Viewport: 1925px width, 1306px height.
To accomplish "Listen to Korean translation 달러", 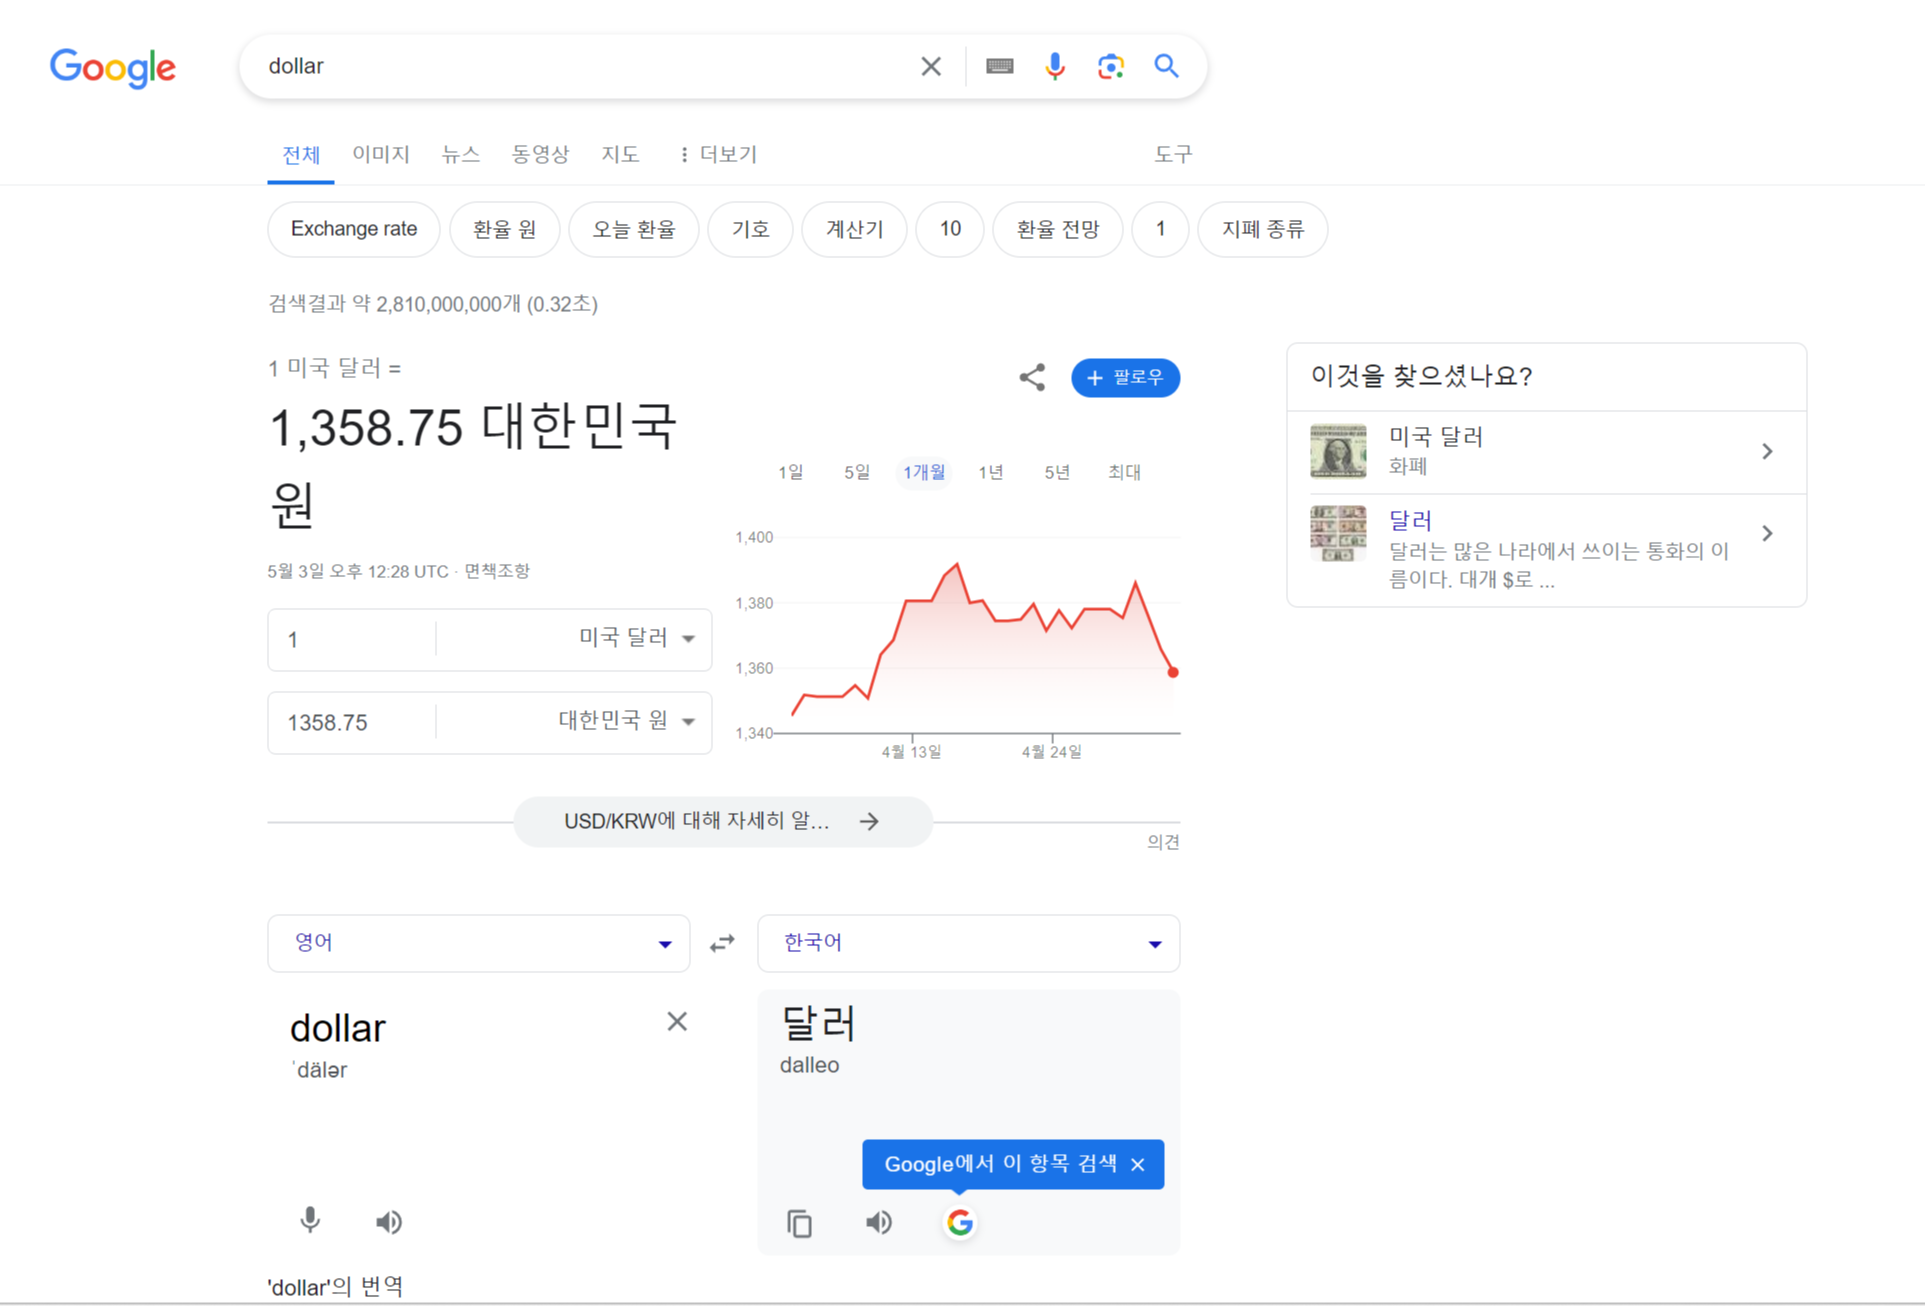I will pyautogui.click(x=879, y=1222).
